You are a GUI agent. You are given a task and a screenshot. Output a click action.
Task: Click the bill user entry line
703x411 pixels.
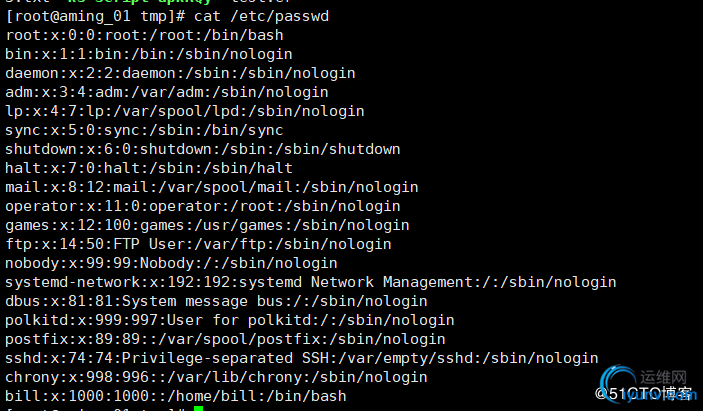[176, 396]
